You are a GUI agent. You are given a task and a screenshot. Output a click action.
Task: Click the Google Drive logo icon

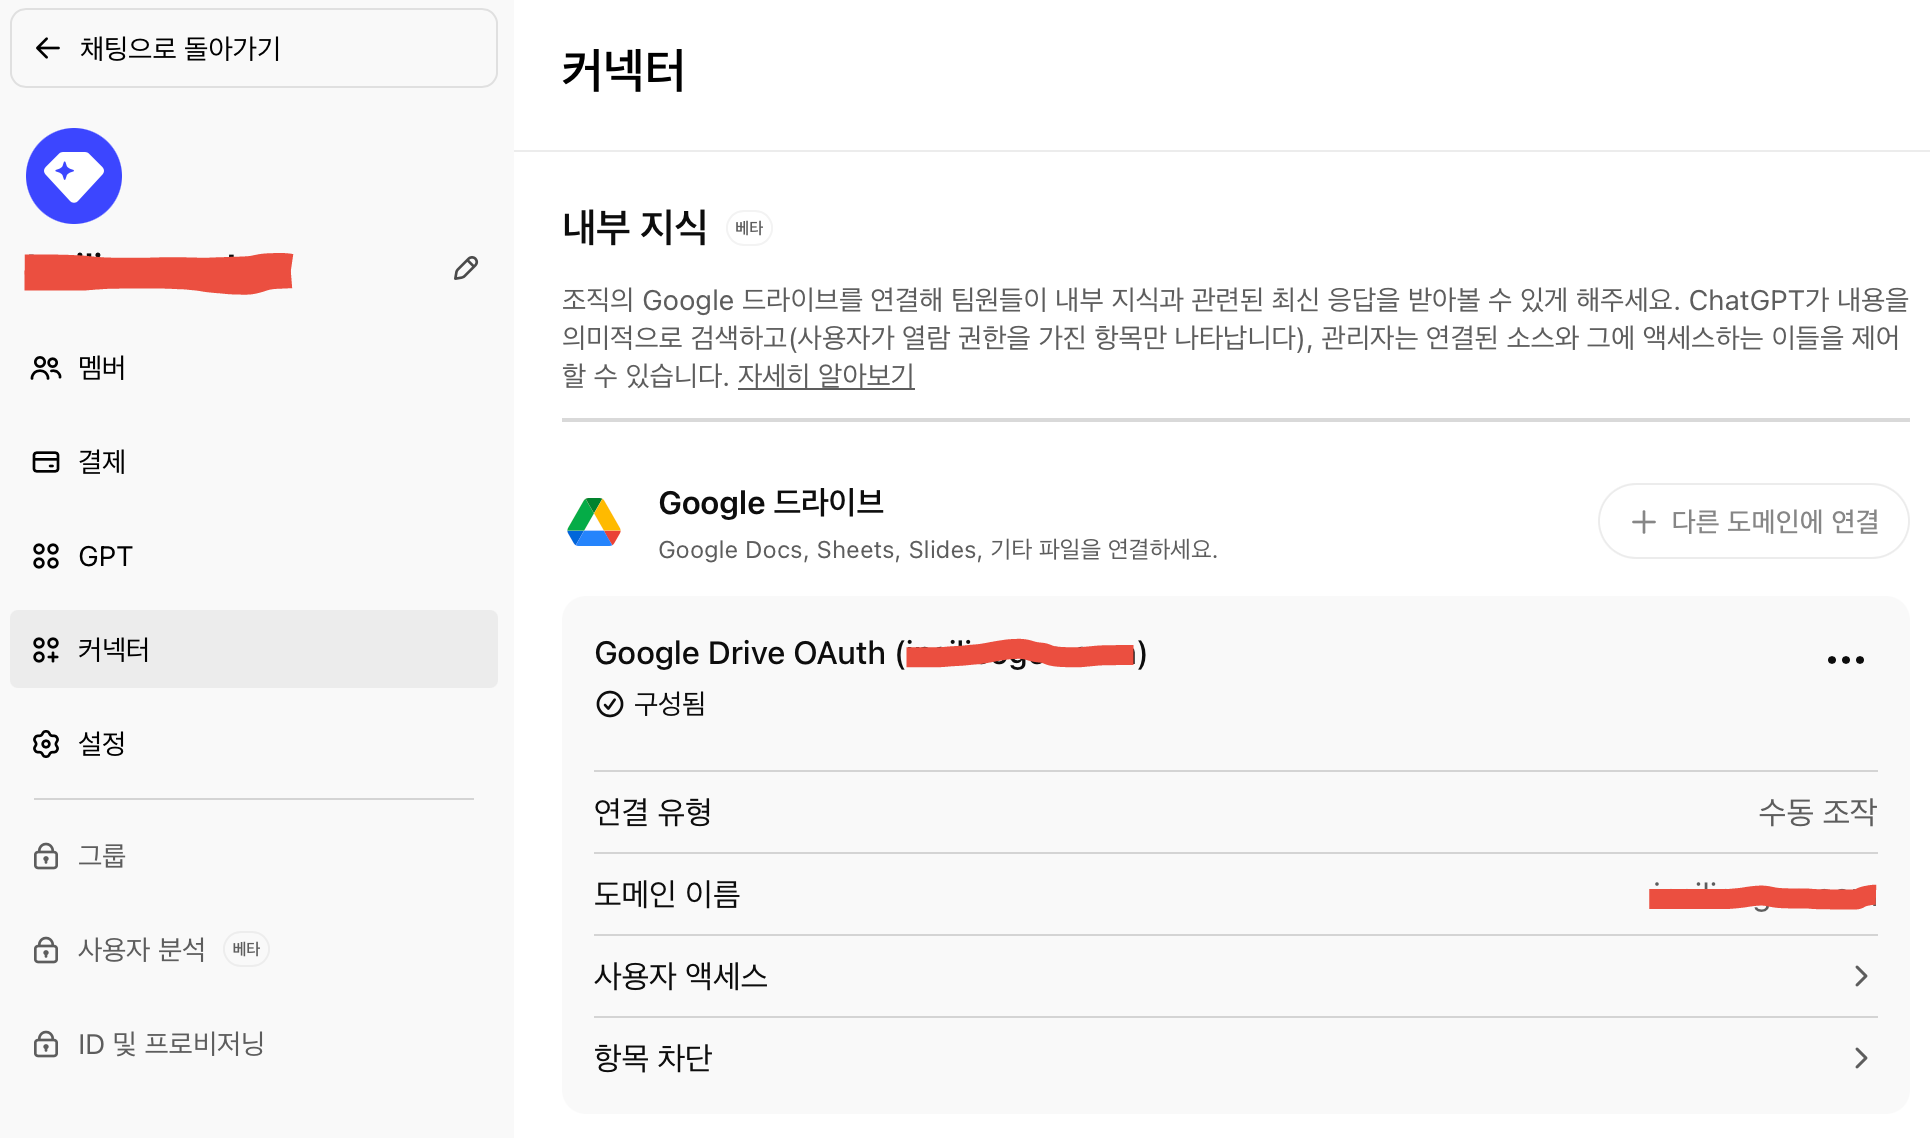(594, 522)
